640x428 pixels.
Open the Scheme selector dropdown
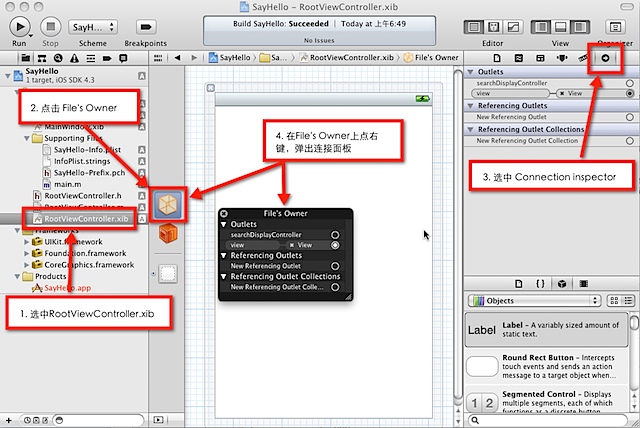(92, 27)
